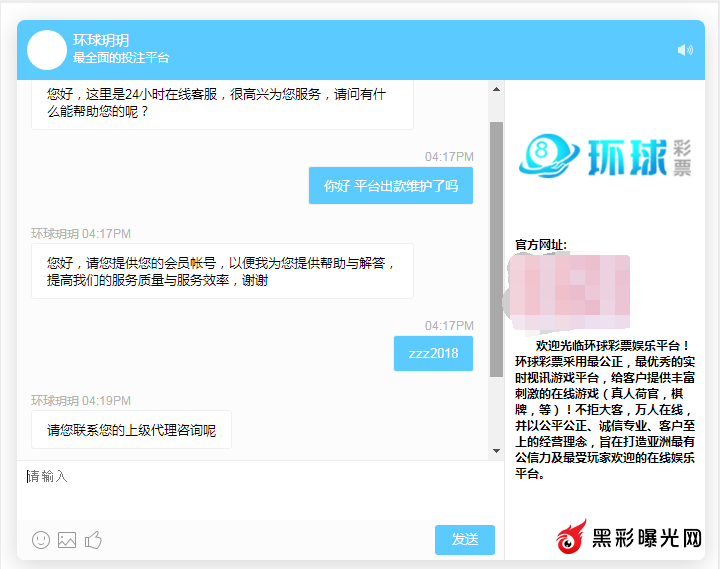This screenshot has height=569, width=720.
Task: Select the sent message 你好 平台出款维护了吗
Action: click(x=390, y=186)
